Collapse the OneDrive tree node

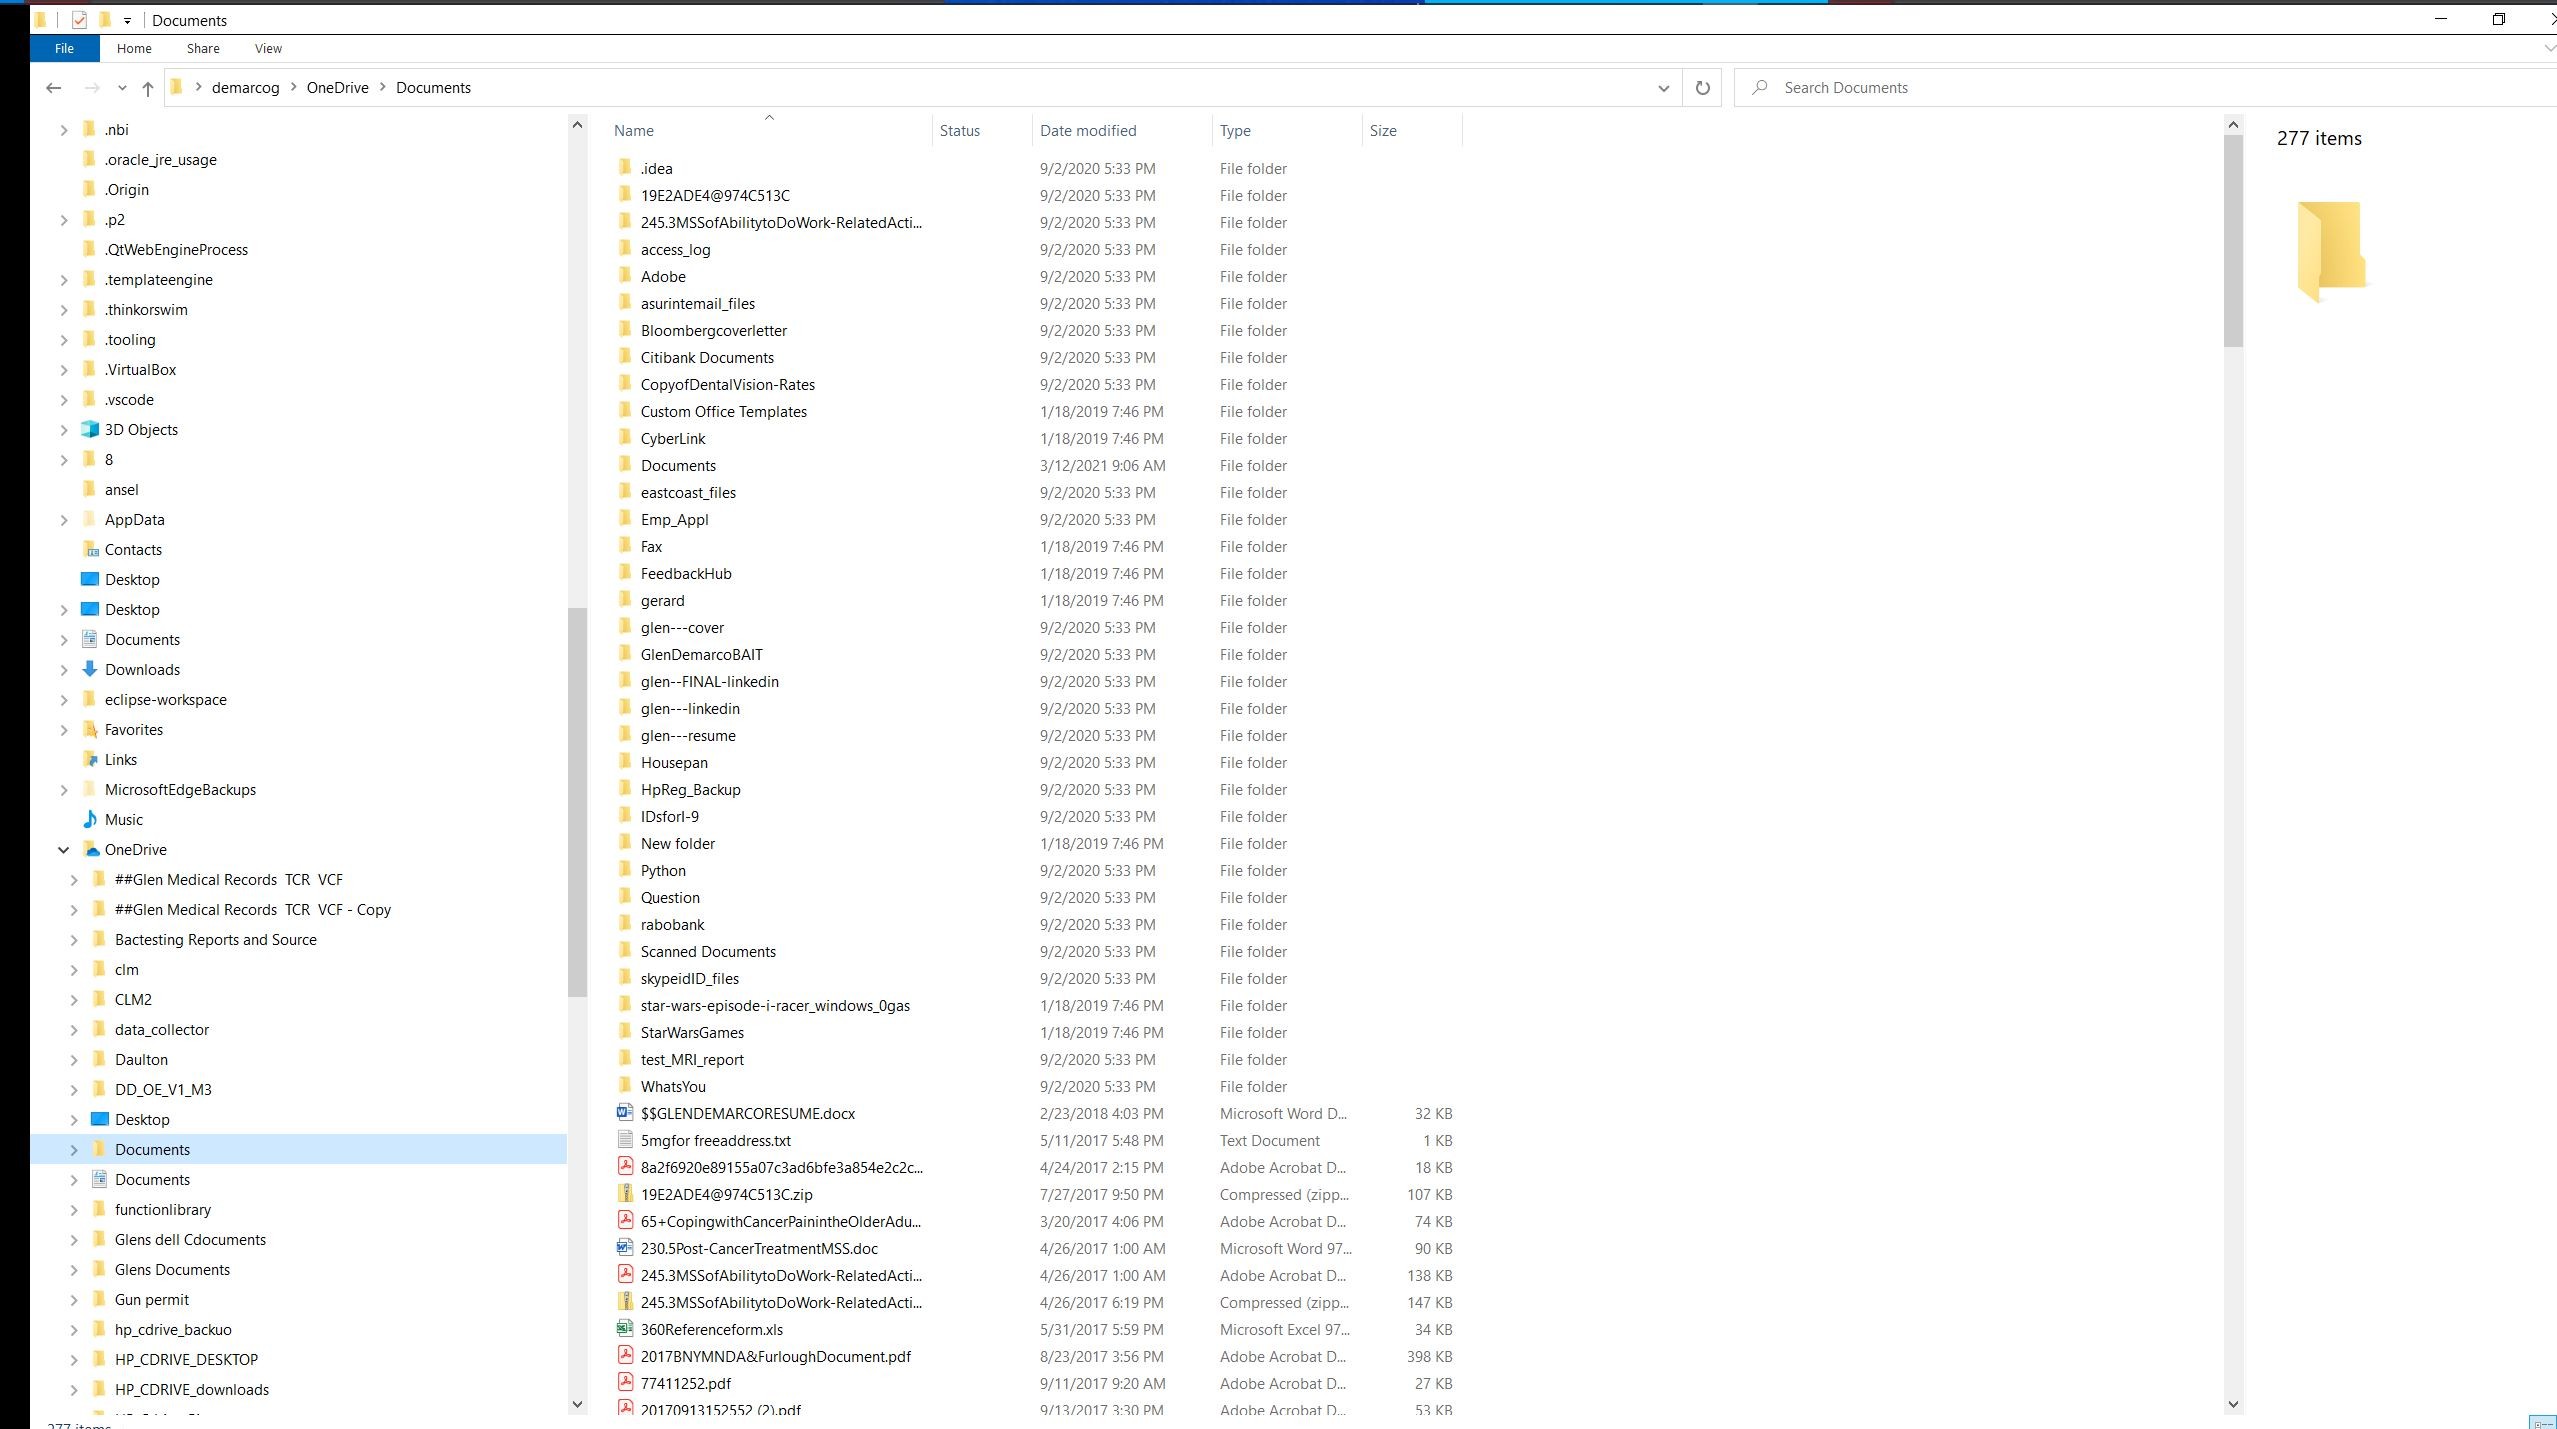pos(63,849)
